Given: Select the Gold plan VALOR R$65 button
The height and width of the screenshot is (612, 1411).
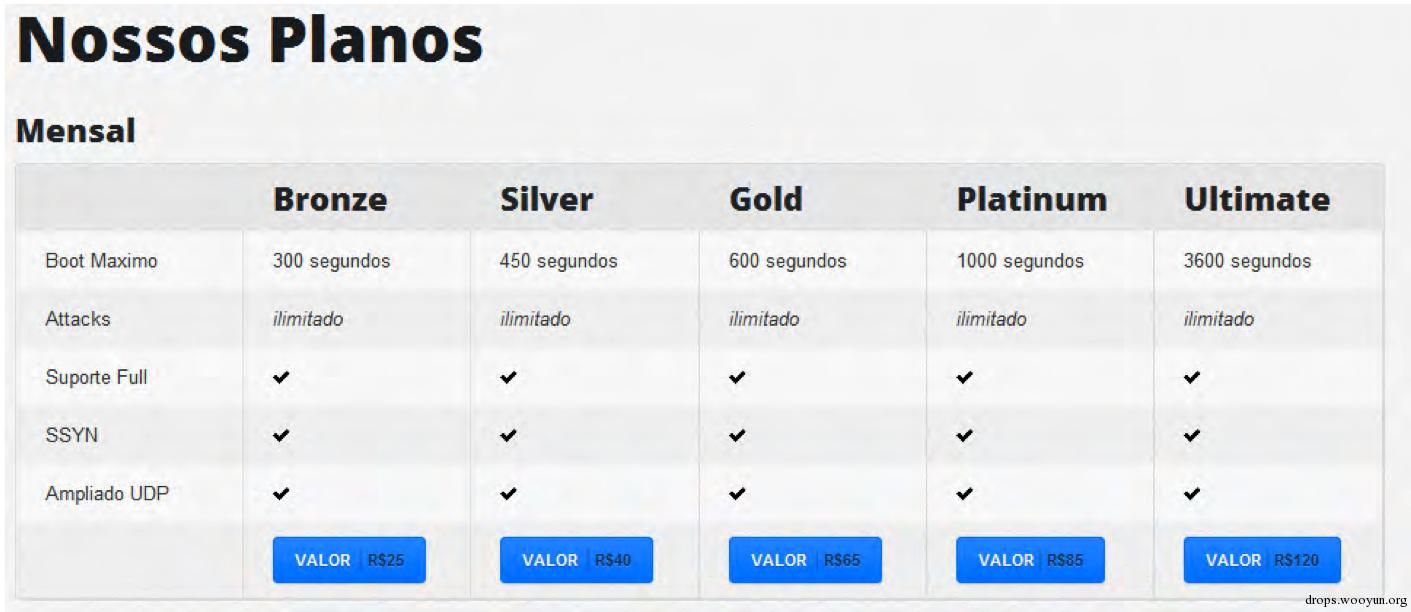Looking at the screenshot, I should [x=805, y=560].
